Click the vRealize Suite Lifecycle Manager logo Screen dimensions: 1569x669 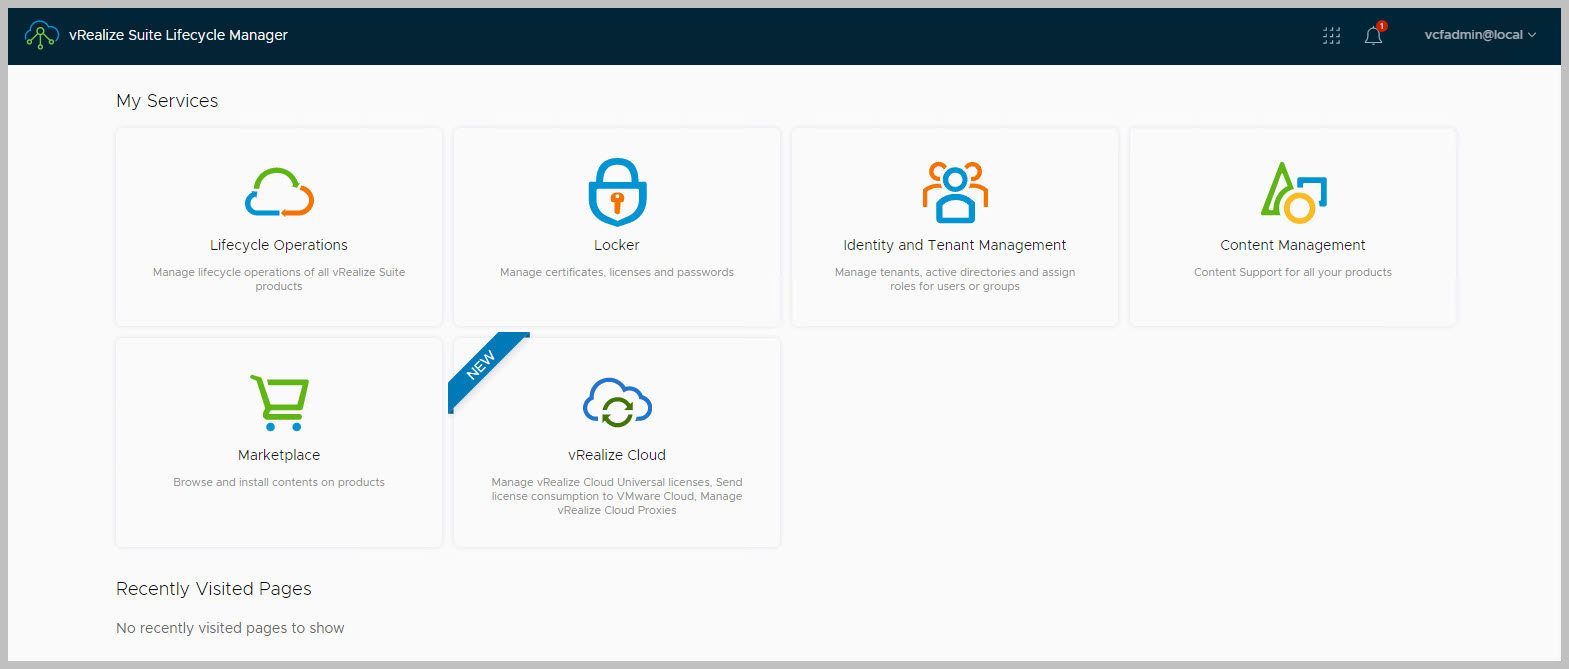(x=41, y=35)
